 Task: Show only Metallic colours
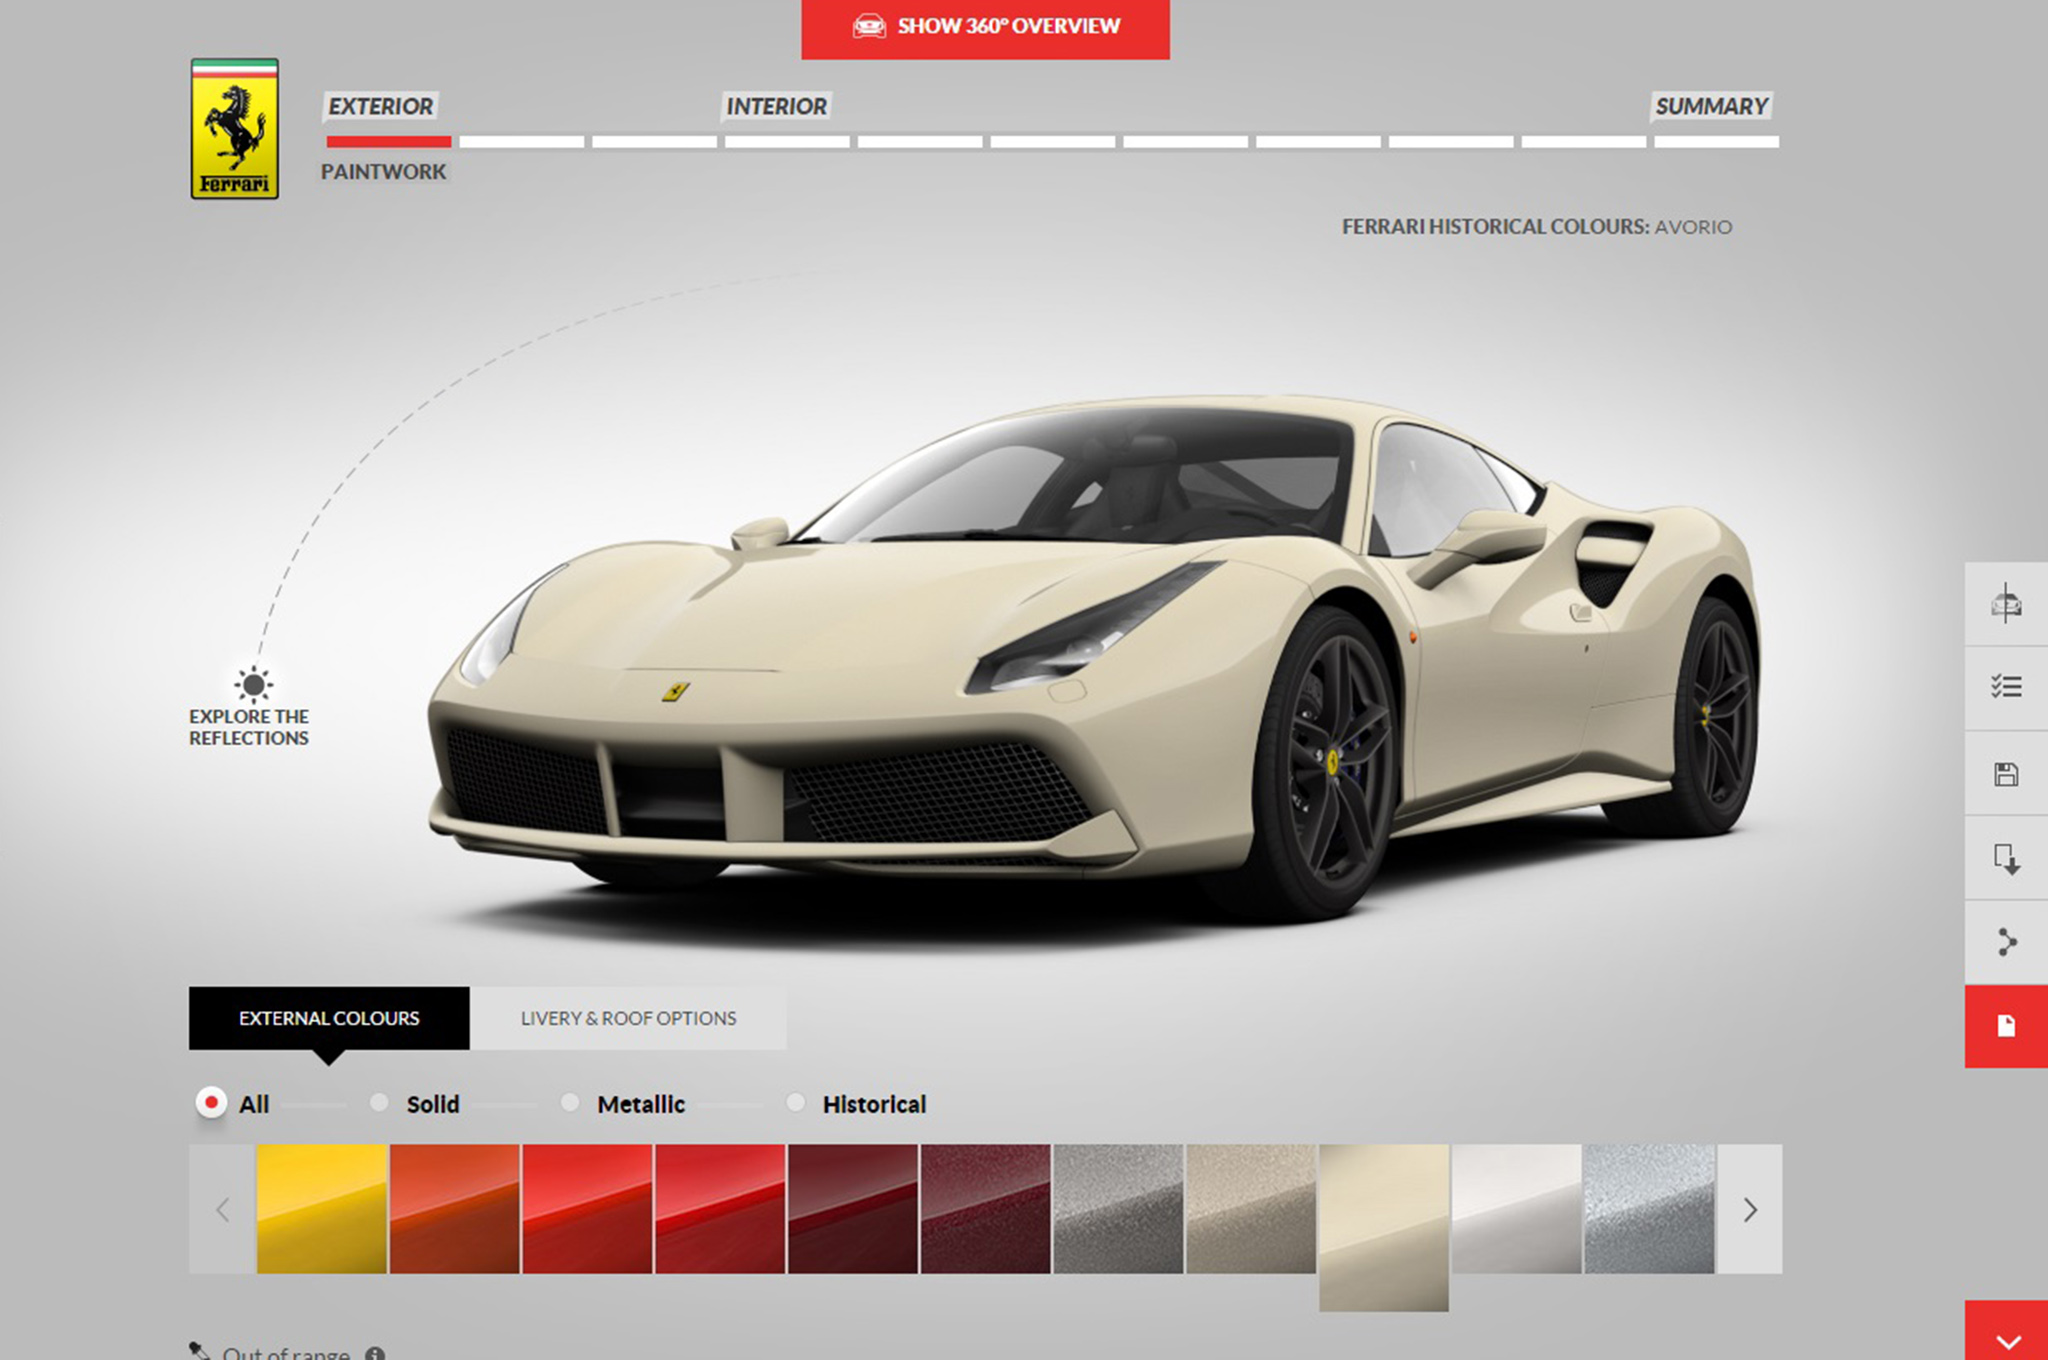pyautogui.click(x=572, y=1103)
